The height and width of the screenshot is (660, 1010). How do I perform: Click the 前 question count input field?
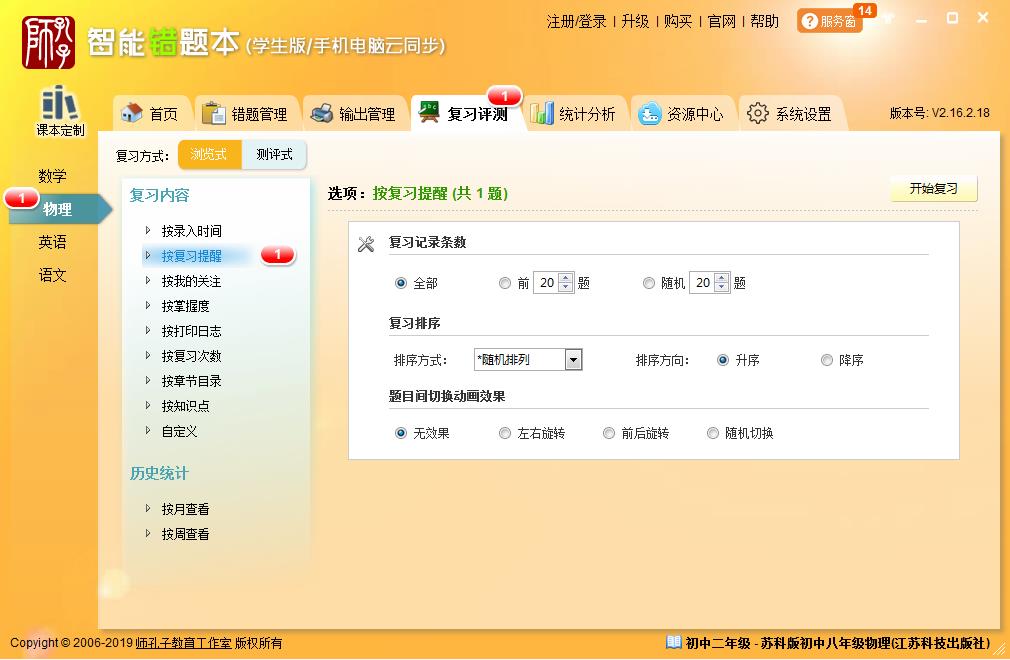[545, 283]
